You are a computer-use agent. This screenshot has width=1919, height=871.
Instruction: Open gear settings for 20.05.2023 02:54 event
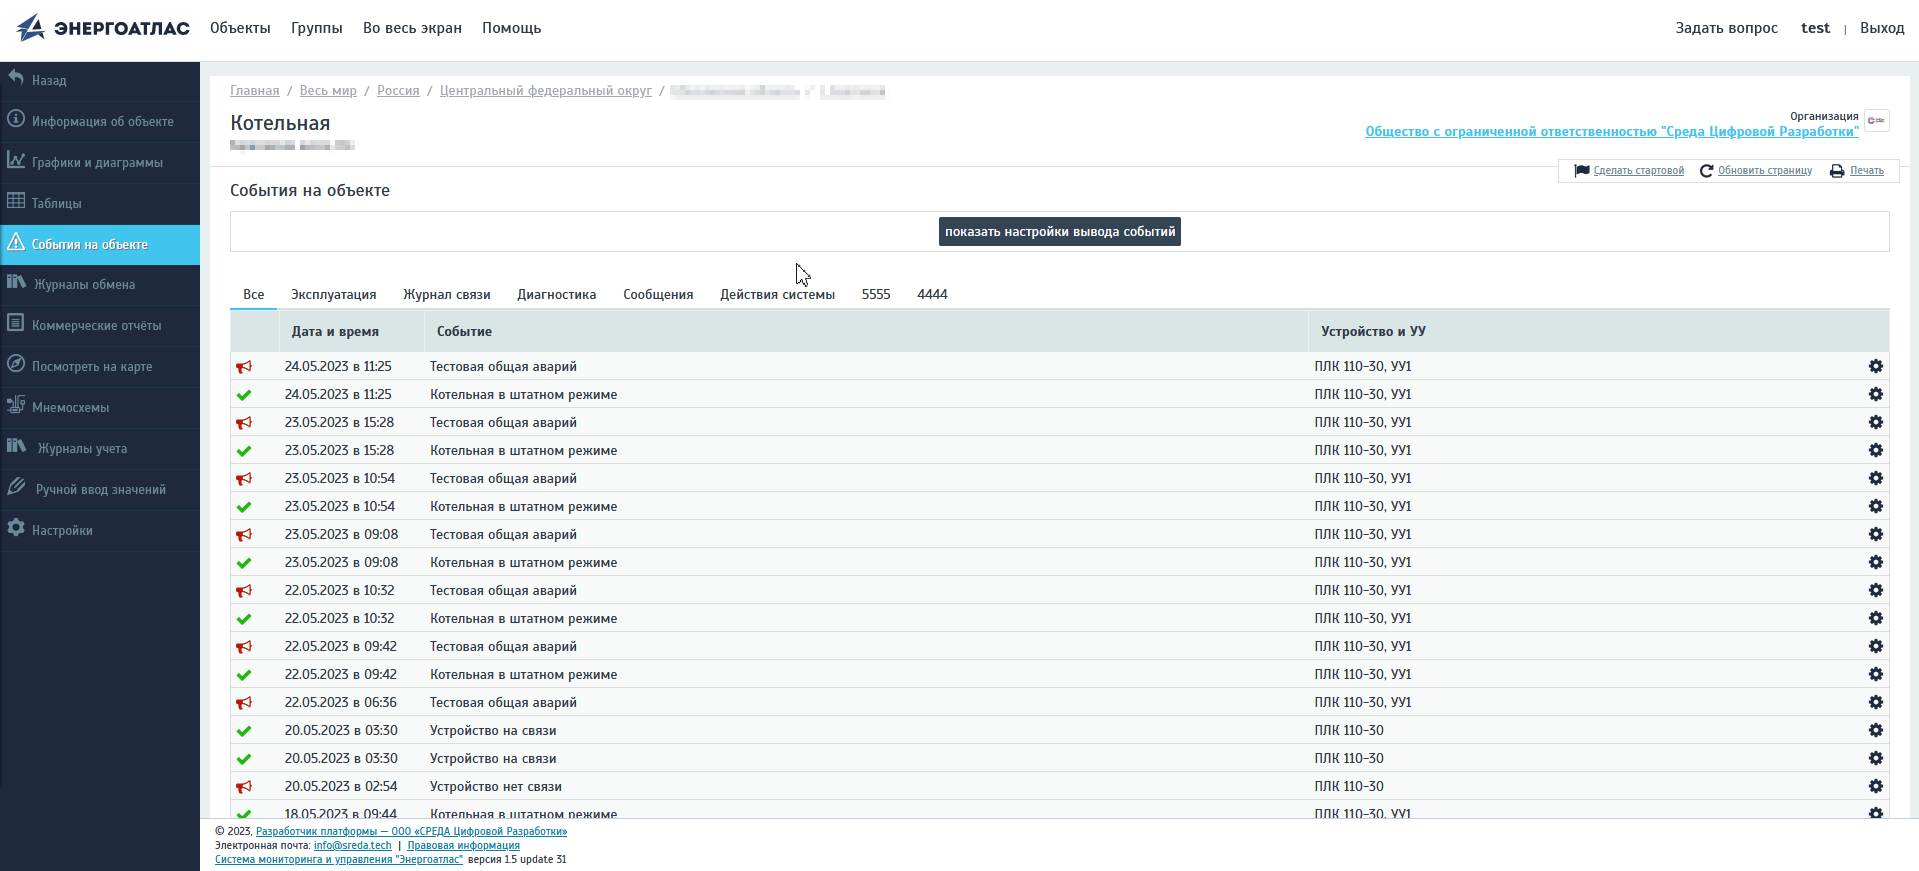1875,787
